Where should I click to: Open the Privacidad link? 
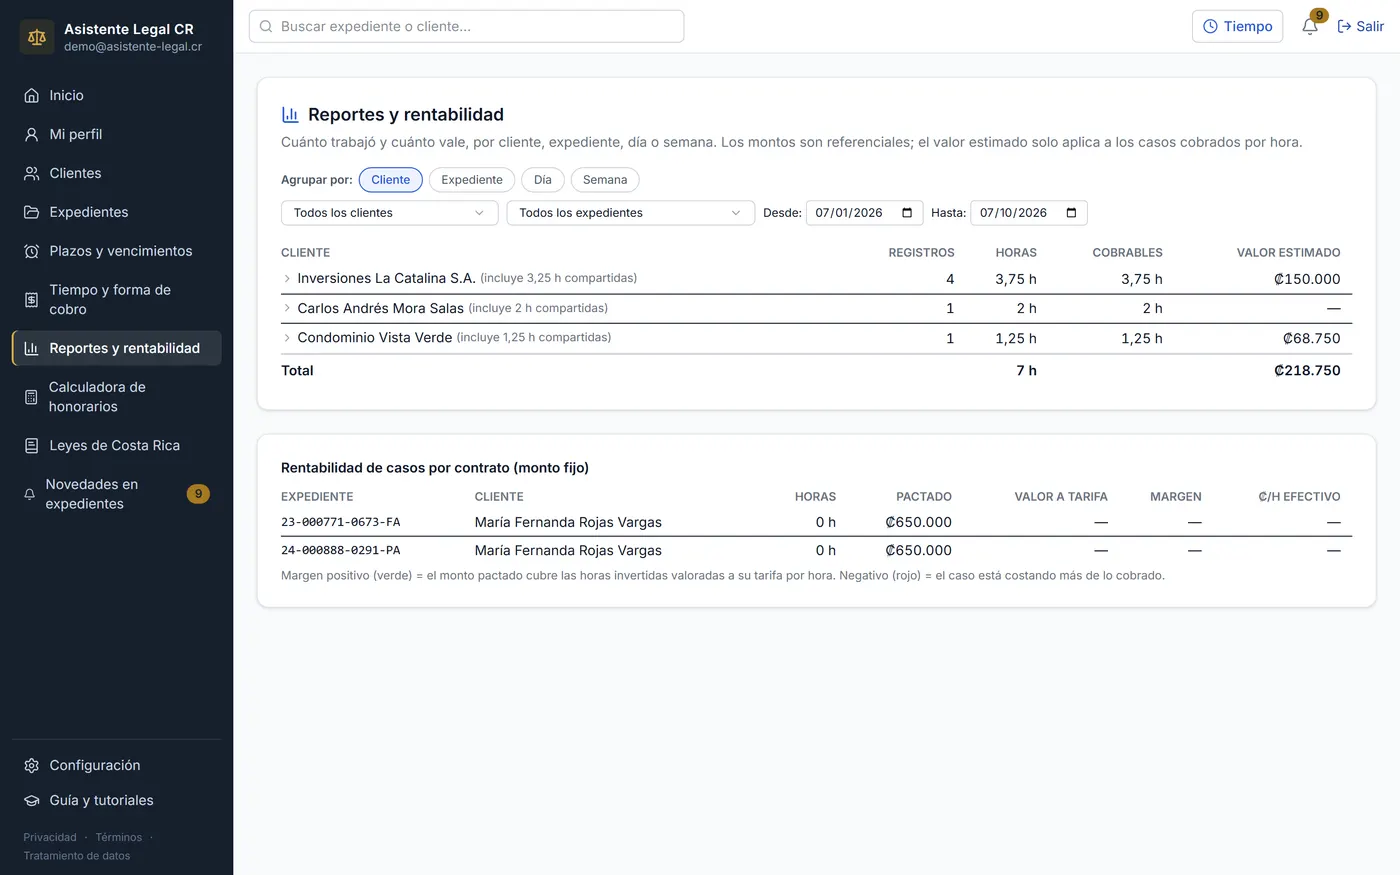tap(50, 838)
